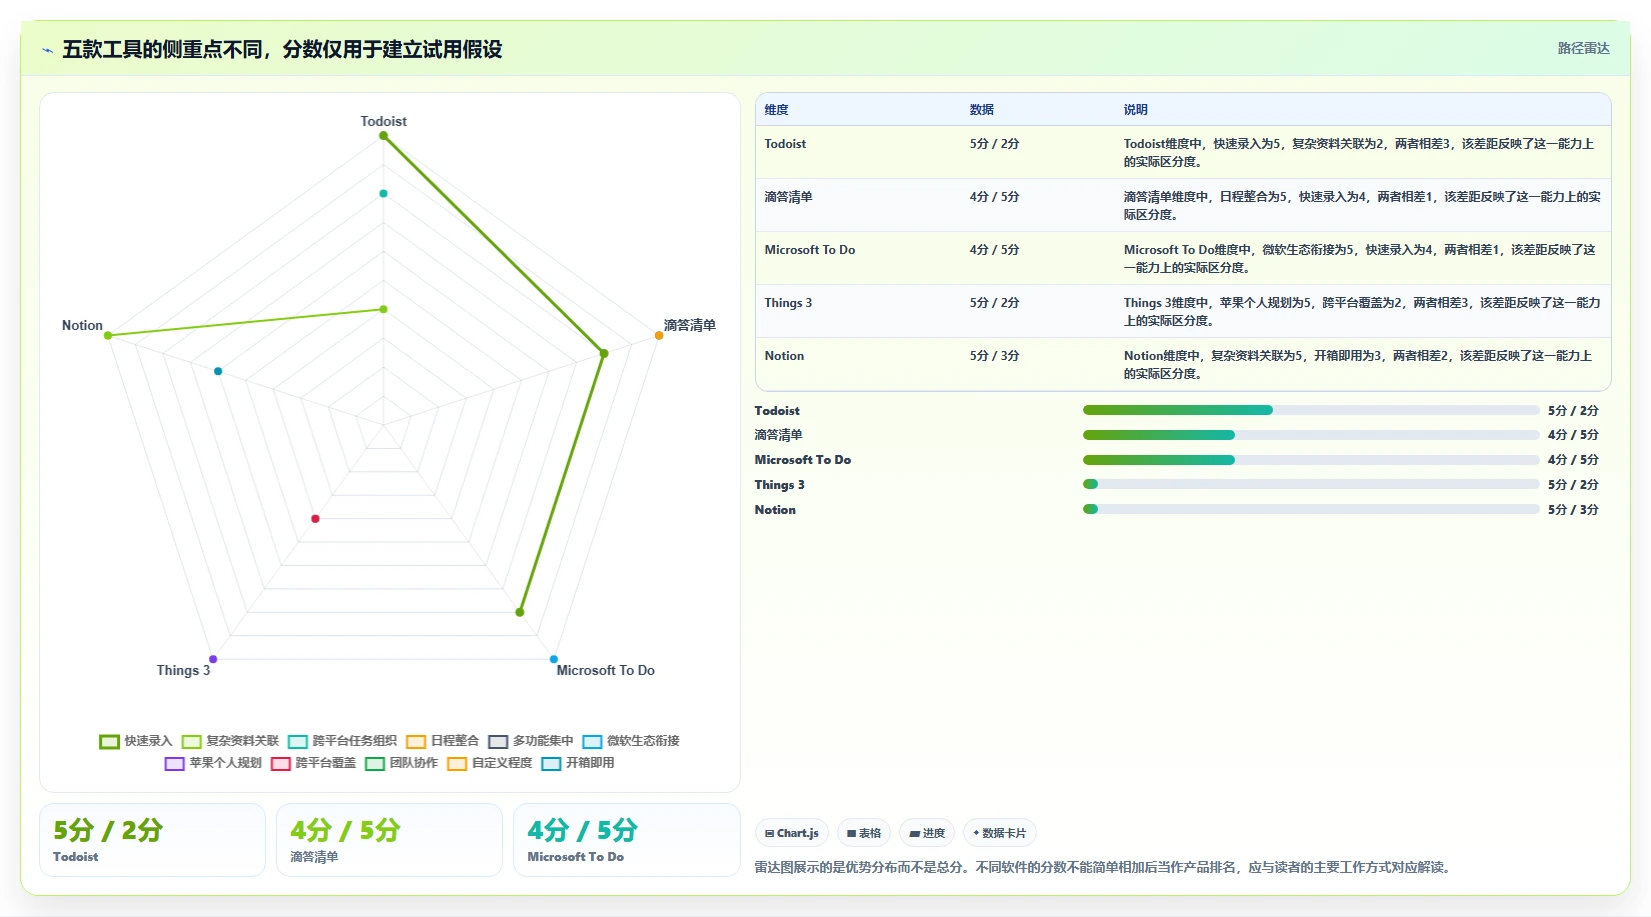Click the red data point inside radar
The height and width of the screenshot is (917, 1651).
[x=315, y=518]
